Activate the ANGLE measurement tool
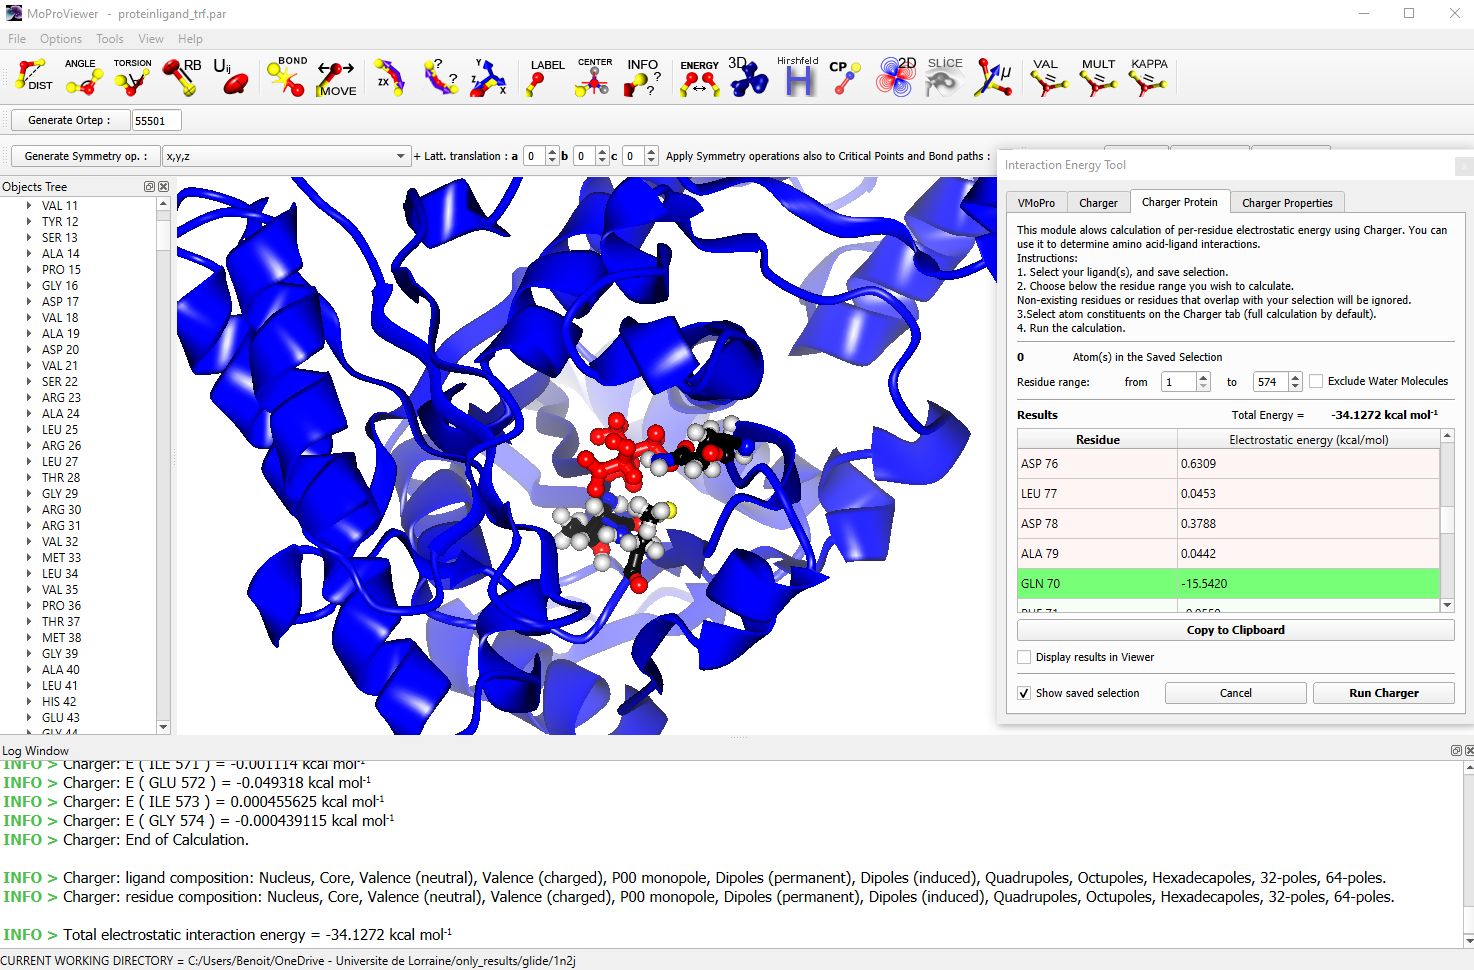Viewport: 1474px width, 970px height. pos(82,76)
